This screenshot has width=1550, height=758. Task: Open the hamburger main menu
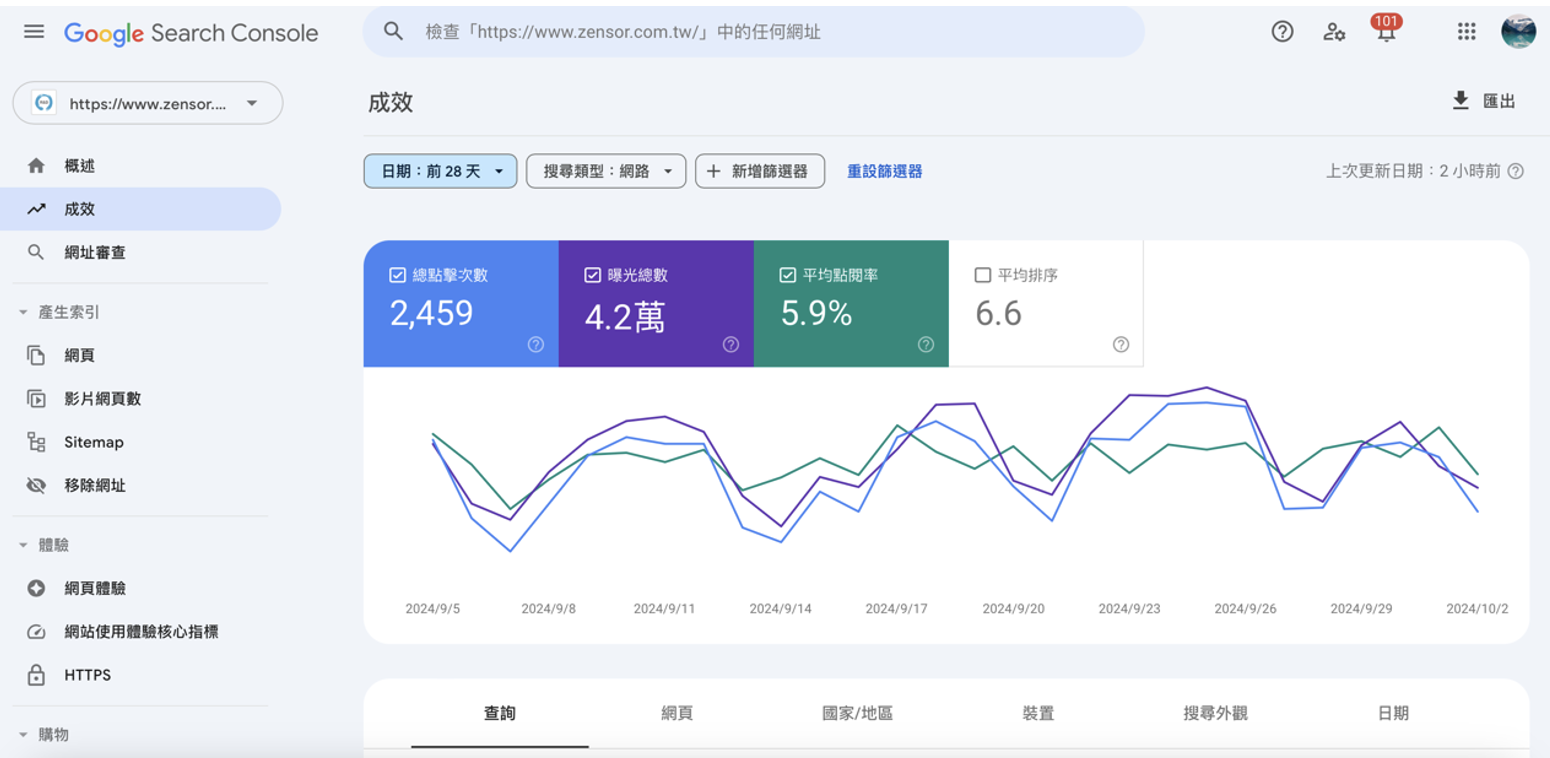(34, 32)
